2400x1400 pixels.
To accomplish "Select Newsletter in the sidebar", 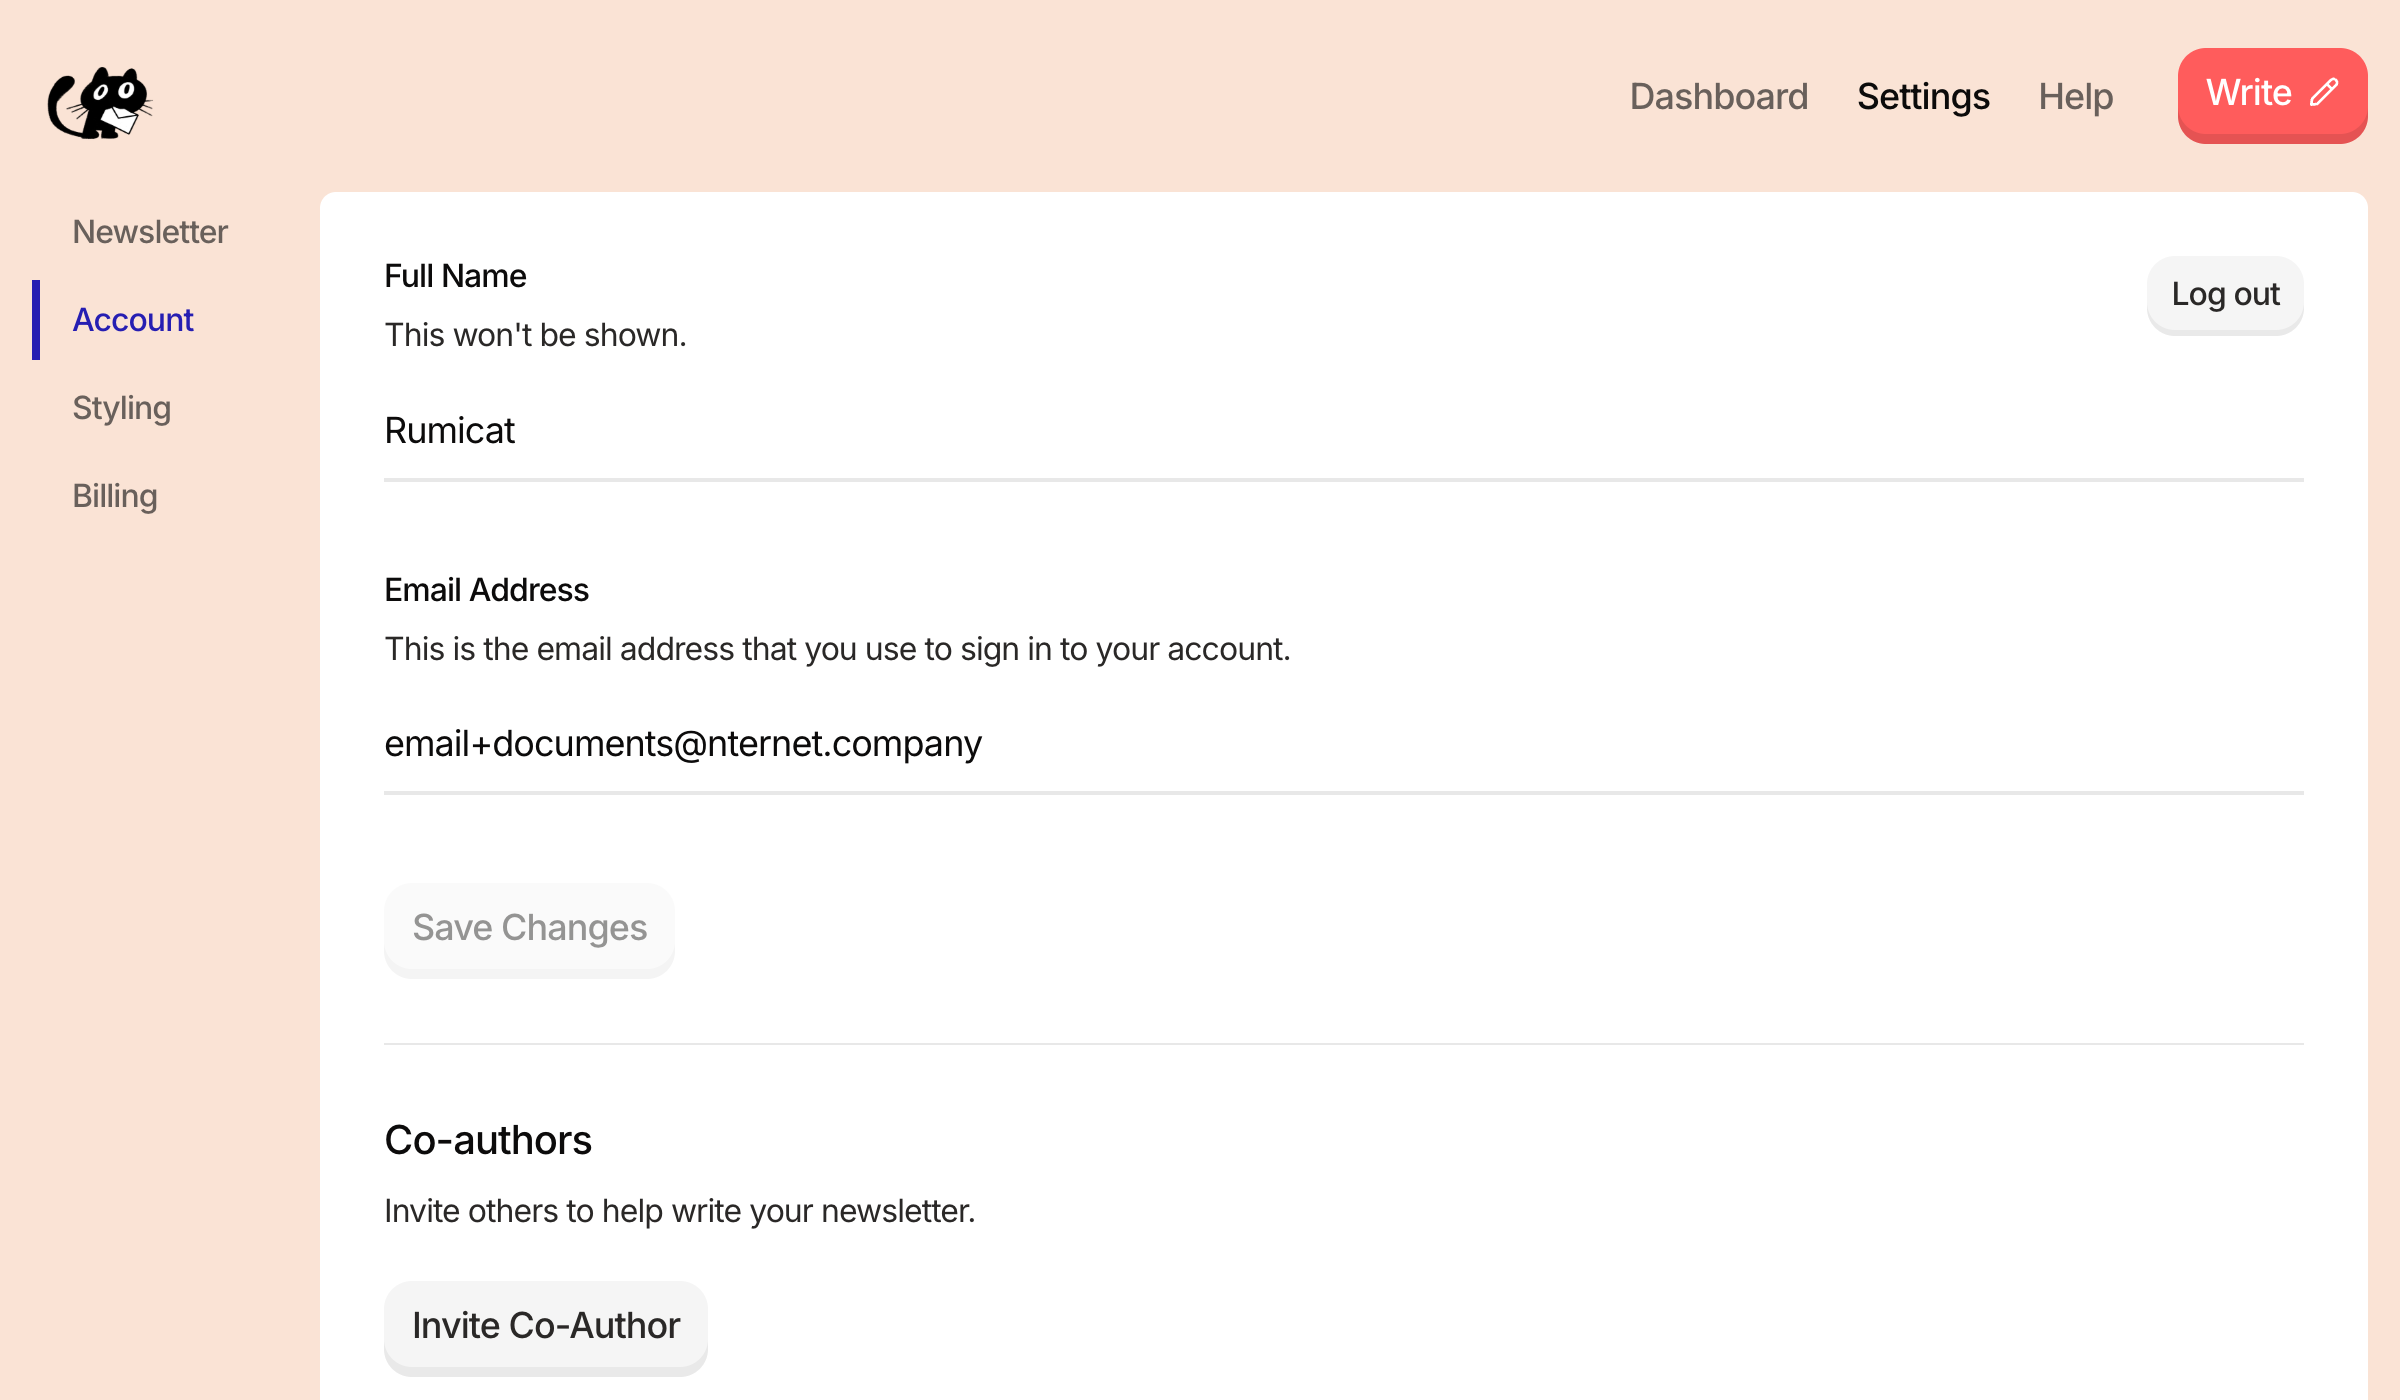I will point(150,232).
